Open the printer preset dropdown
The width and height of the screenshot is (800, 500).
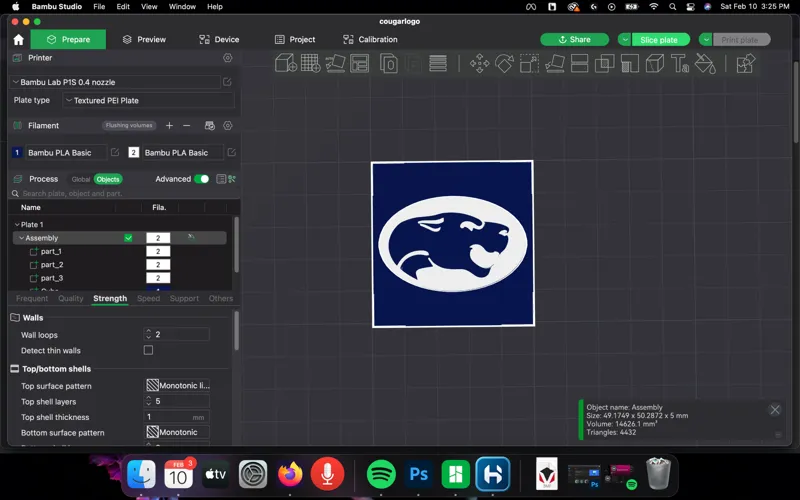[115, 82]
